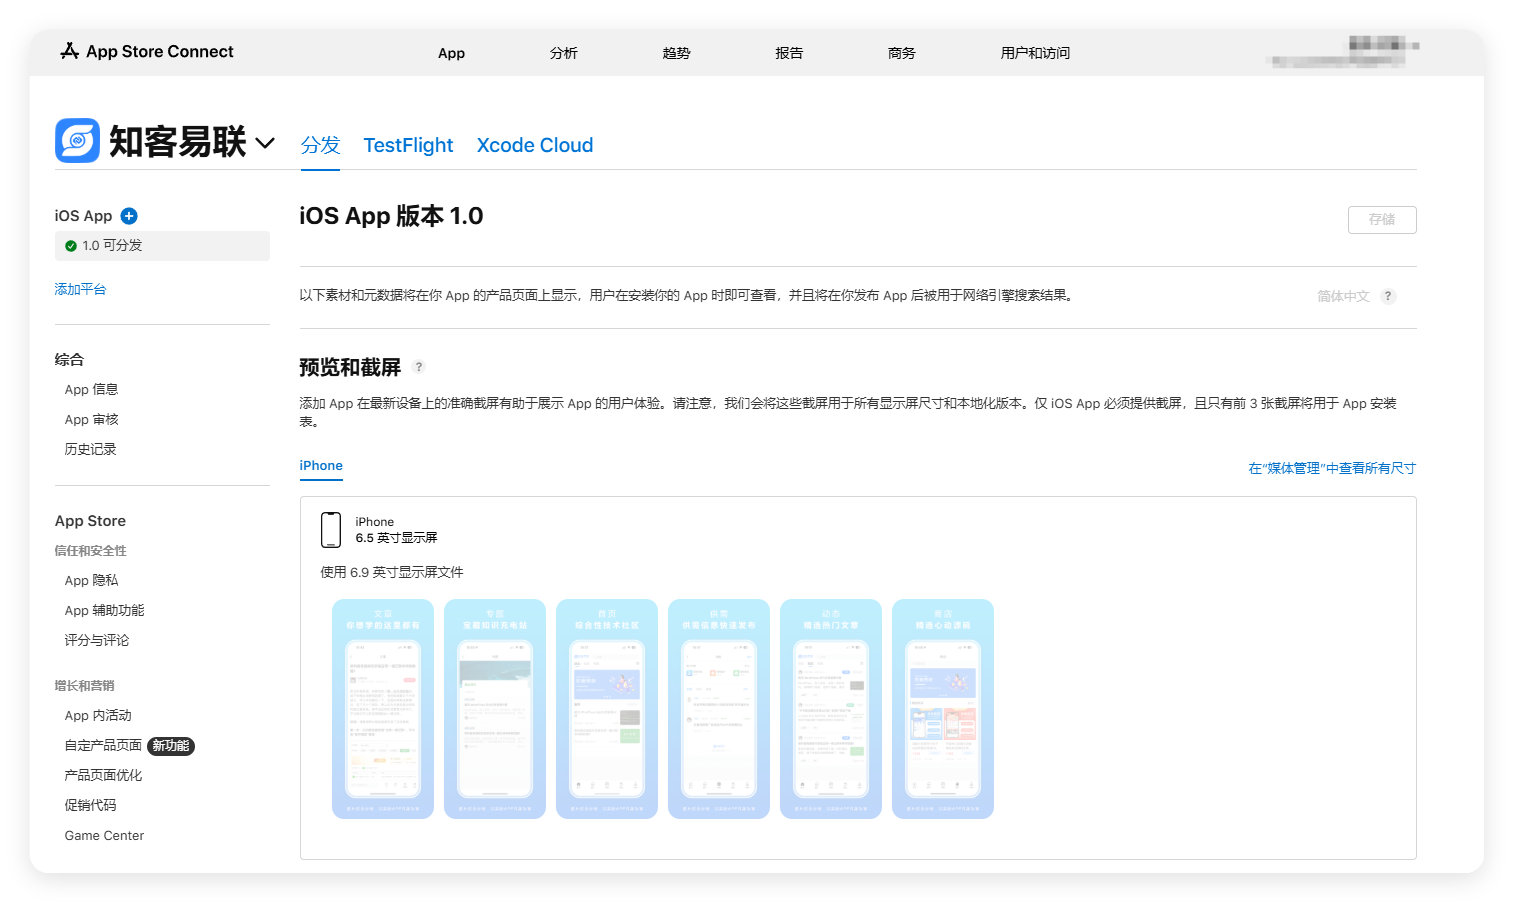The width and height of the screenshot is (1513, 902).
Task: Click the 综合 sidebar heading
Action: click(x=70, y=360)
